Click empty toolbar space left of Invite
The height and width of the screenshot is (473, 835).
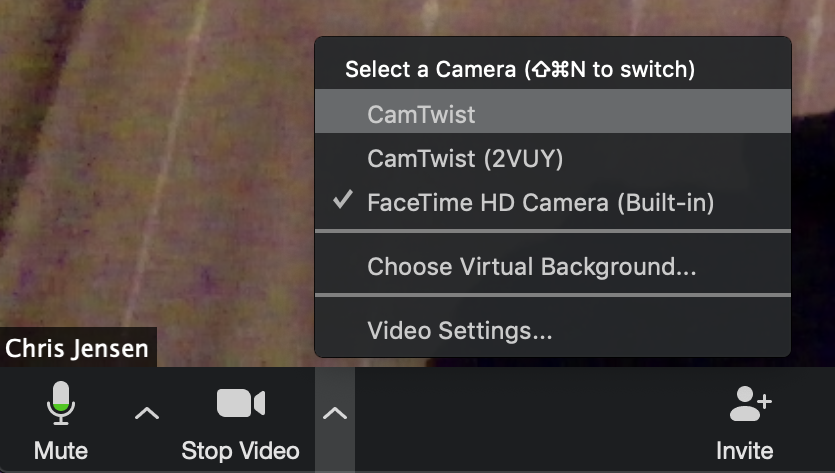pyautogui.click(x=533, y=419)
